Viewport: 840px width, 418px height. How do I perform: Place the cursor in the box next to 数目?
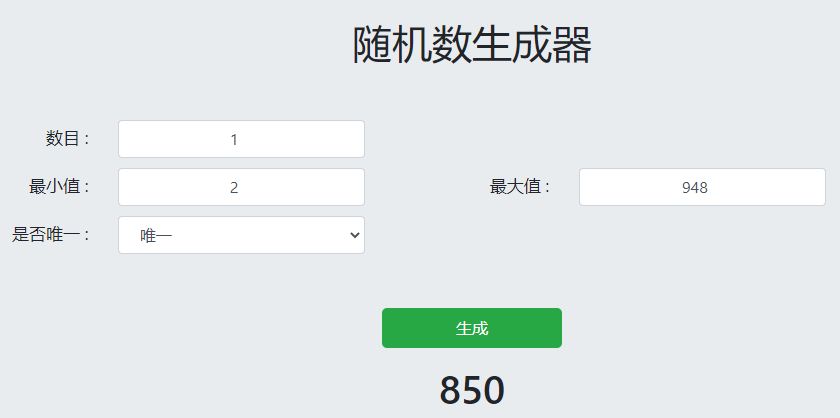pyautogui.click(x=241, y=139)
